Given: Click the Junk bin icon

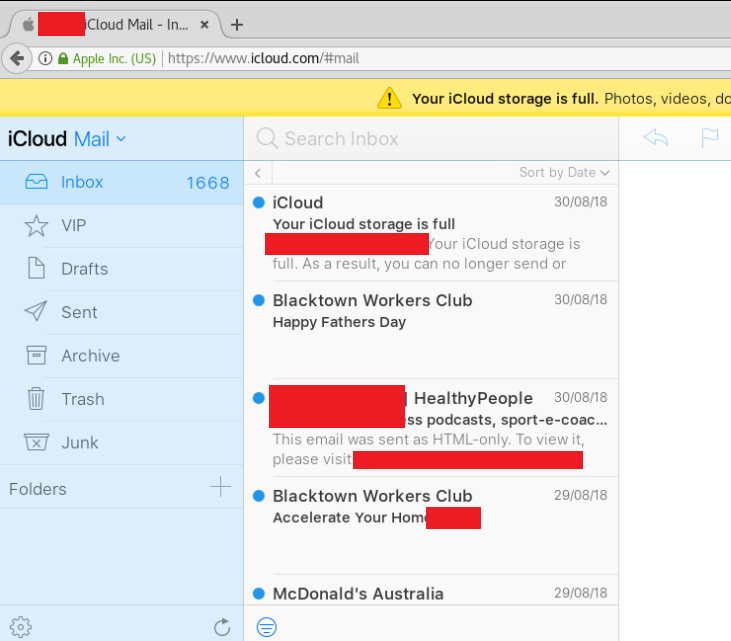Looking at the screenshot, I should click(x=36, y=442).
